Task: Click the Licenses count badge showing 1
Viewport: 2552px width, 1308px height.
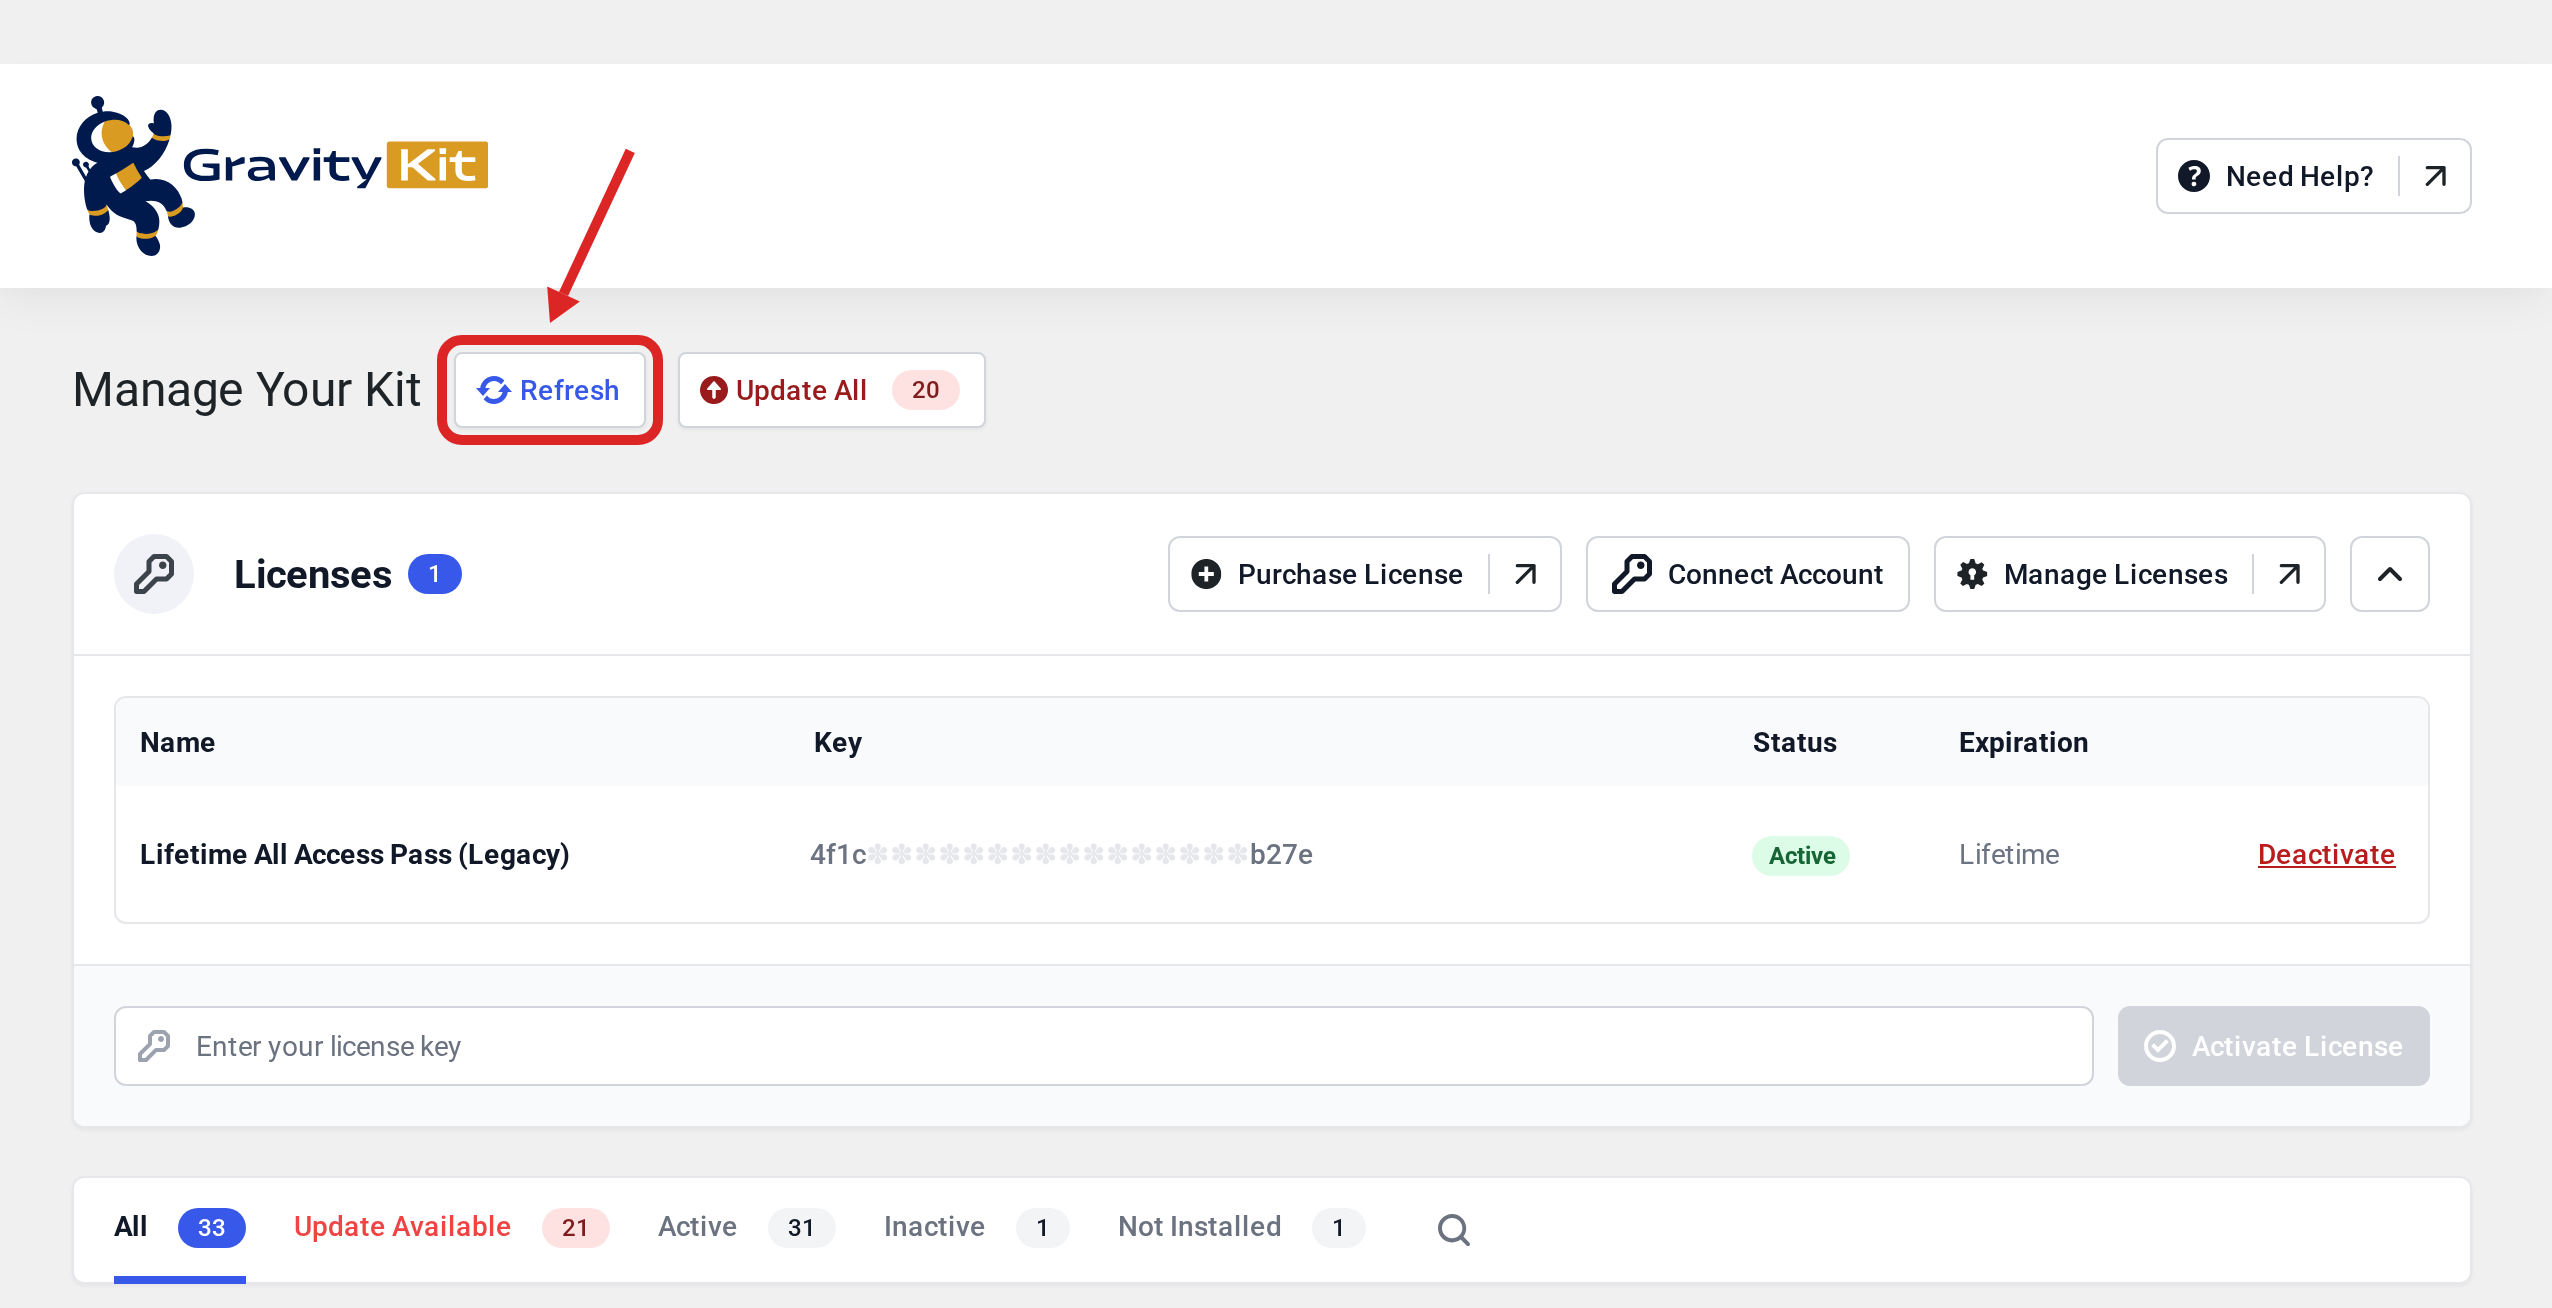Action: (x=434, y=574)
